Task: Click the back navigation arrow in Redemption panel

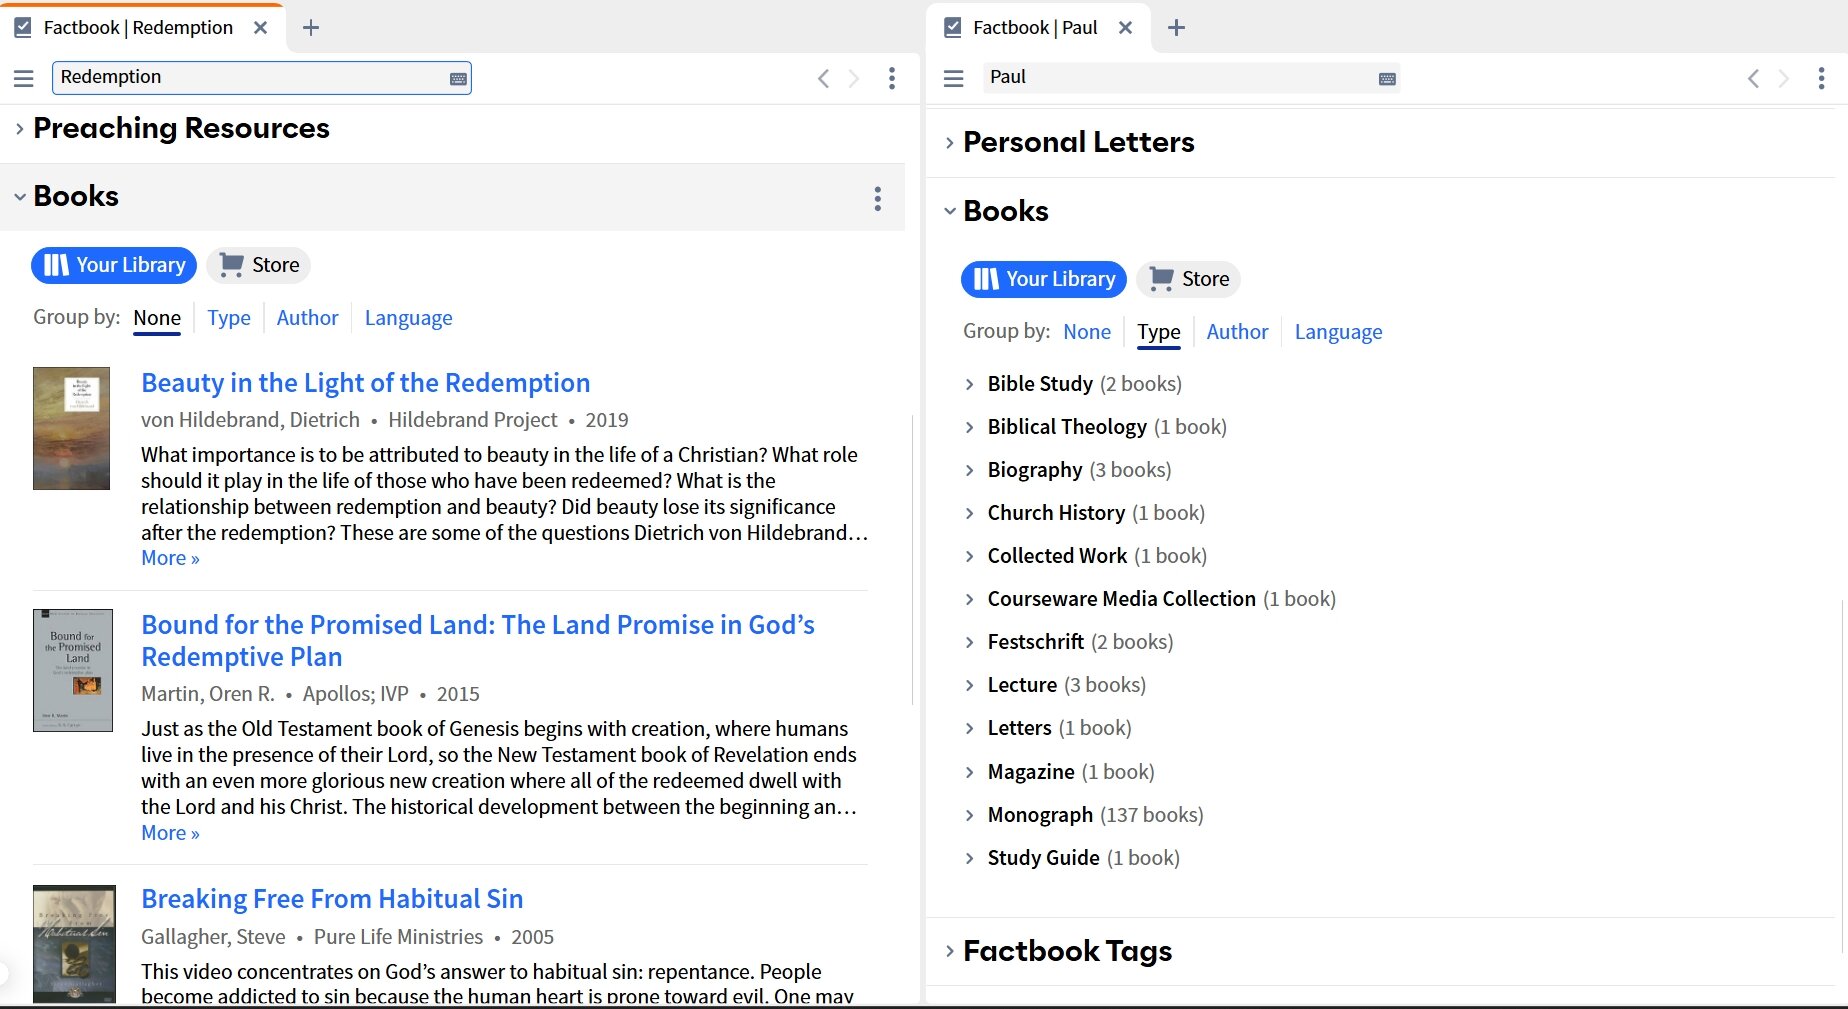Action: [x=823, y=78]
